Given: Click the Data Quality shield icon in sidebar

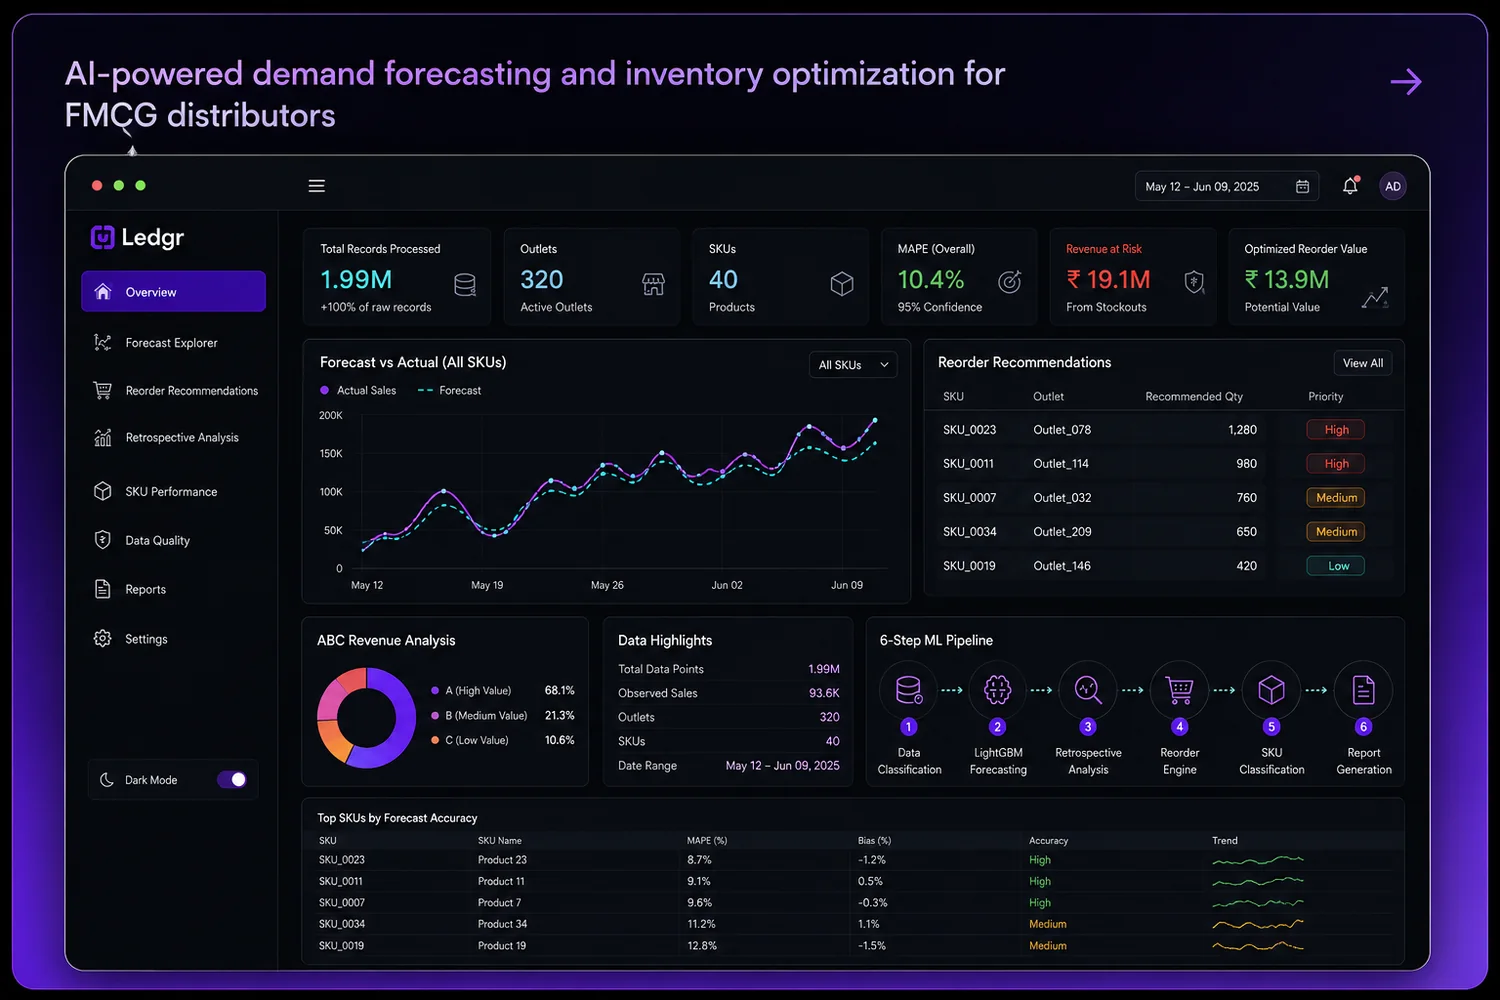Looking at the screenshot, I should pos(102,540).
